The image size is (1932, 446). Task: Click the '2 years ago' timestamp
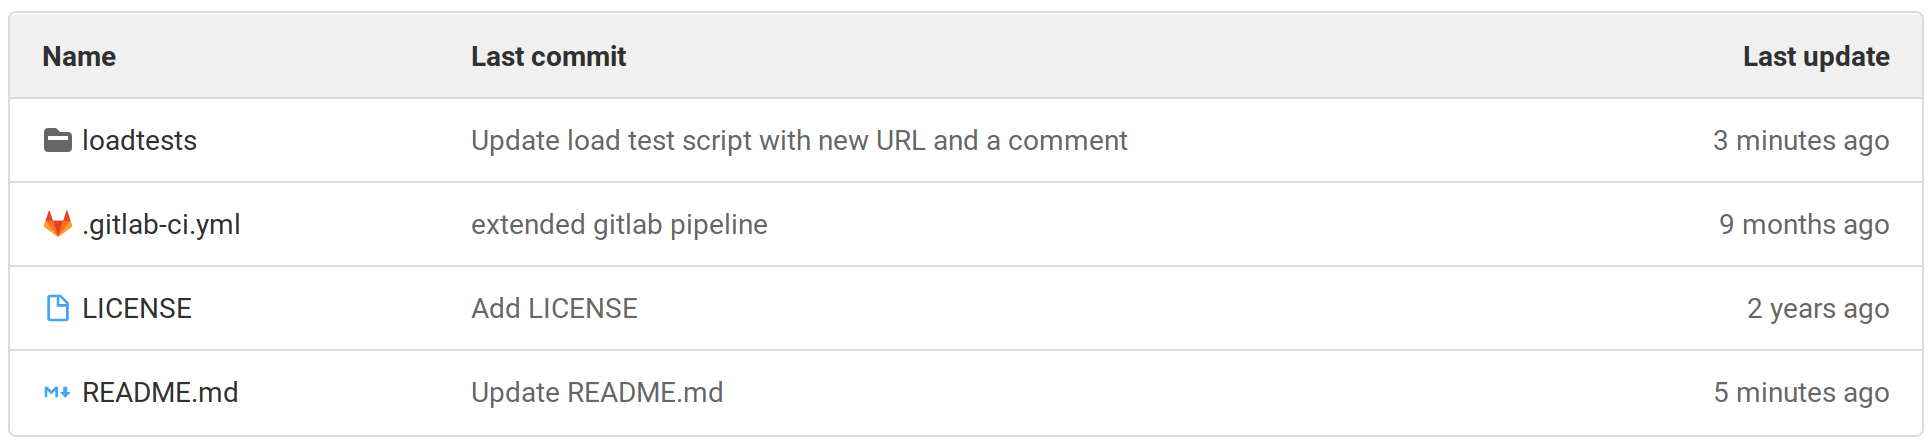tap(1817, 309)
